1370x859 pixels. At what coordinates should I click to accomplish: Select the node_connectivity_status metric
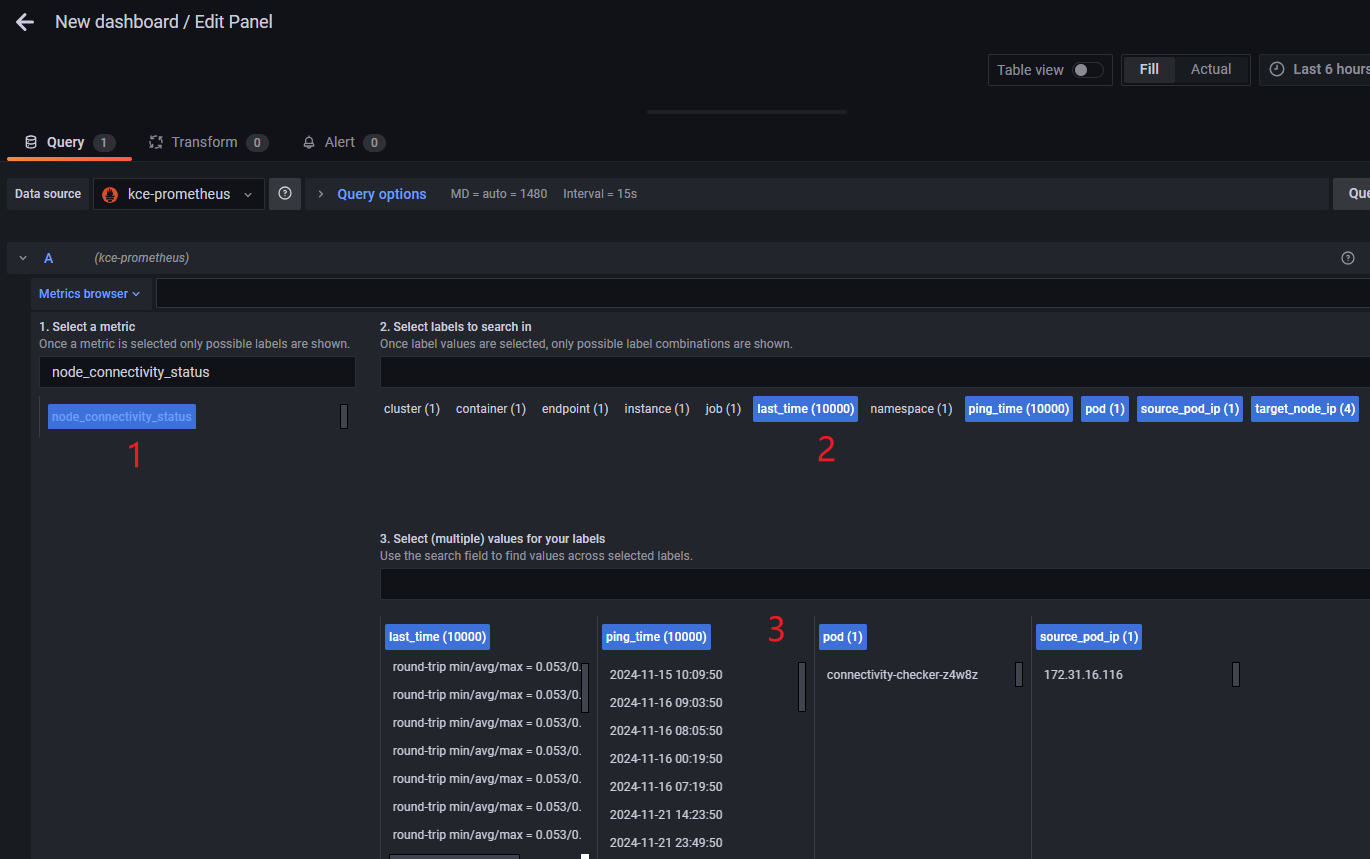tap(122, 417)
